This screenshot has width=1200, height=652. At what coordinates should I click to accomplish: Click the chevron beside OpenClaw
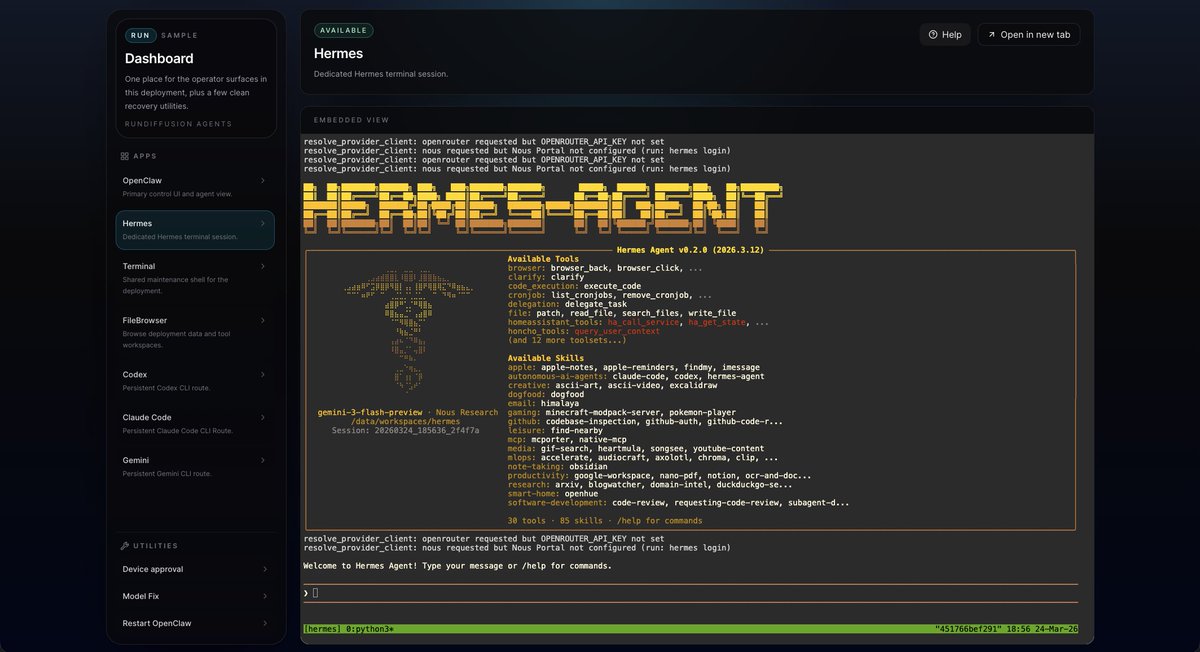(x=263, y=180)
